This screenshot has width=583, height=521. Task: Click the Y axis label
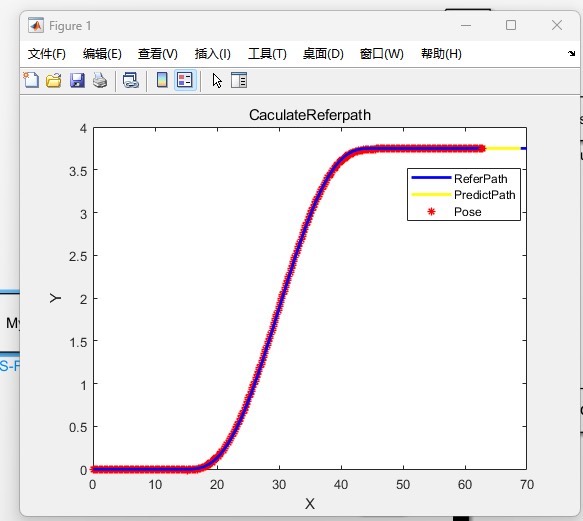click(55, 298)
